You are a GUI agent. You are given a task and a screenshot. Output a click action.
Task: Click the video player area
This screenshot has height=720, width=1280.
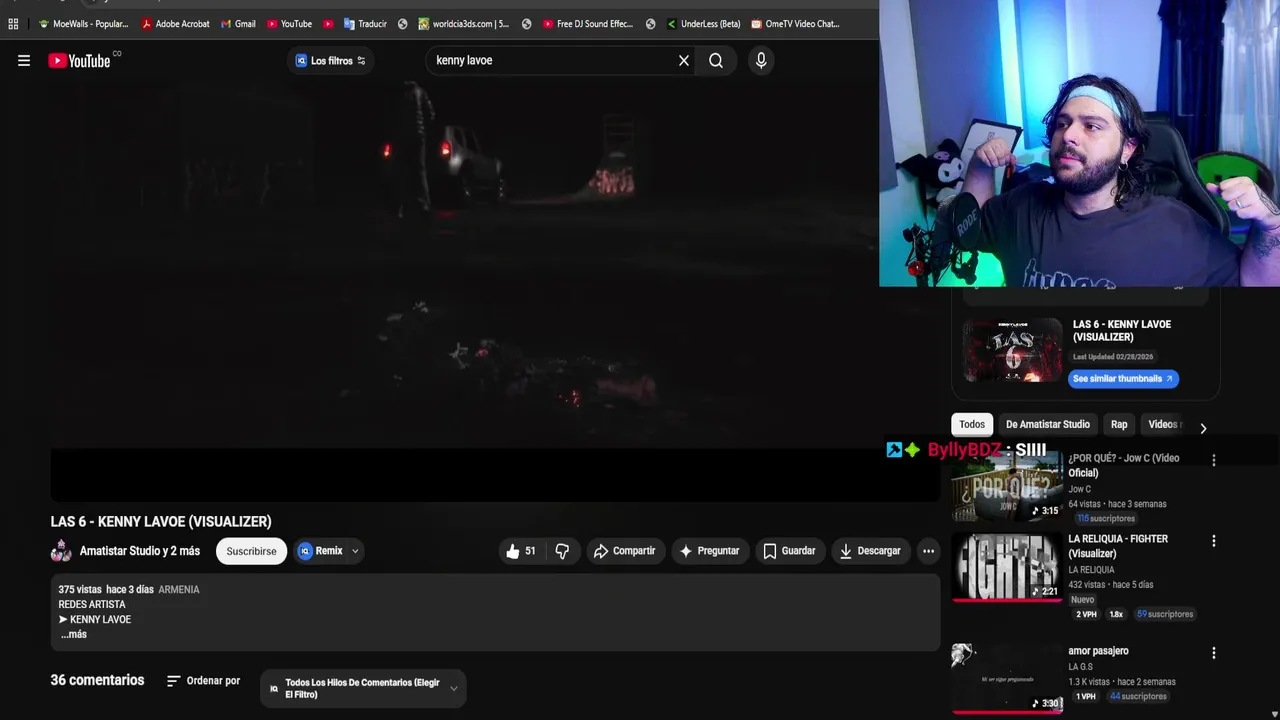tap(495, 290)
